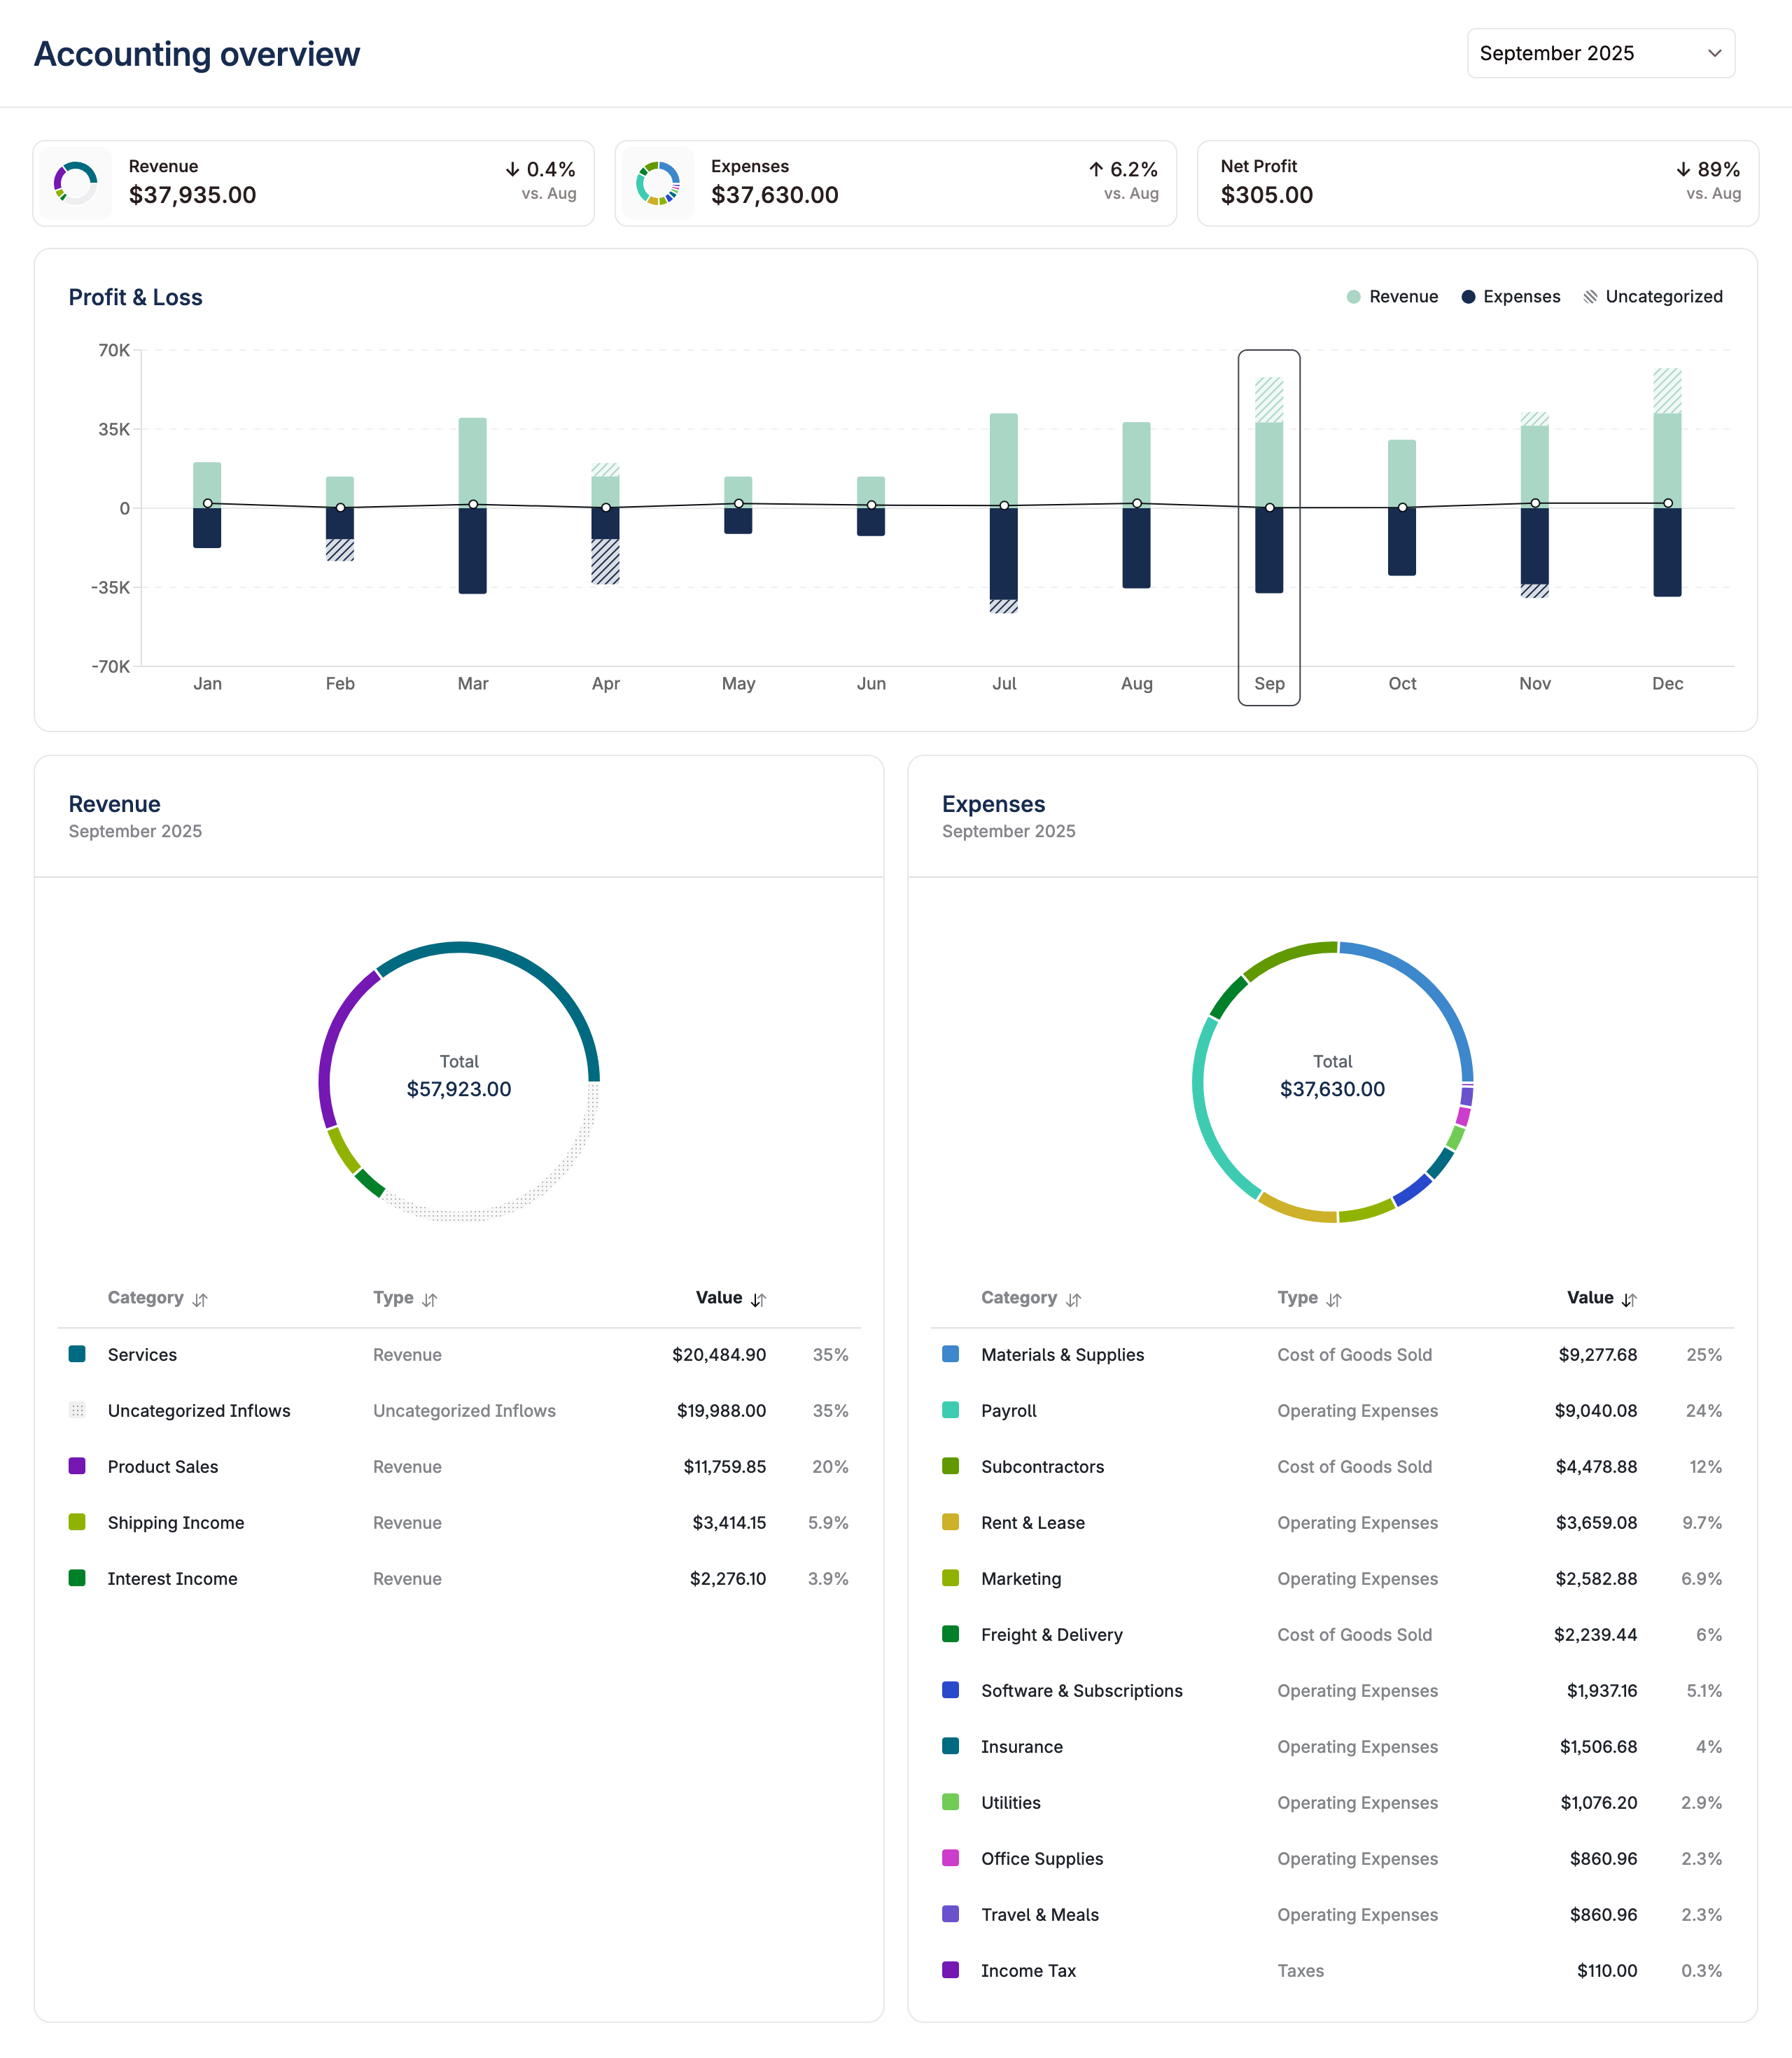The image size is (1792, 2058).
Task: Click the Utilities light green swatch
Action: coord(950,1802)
